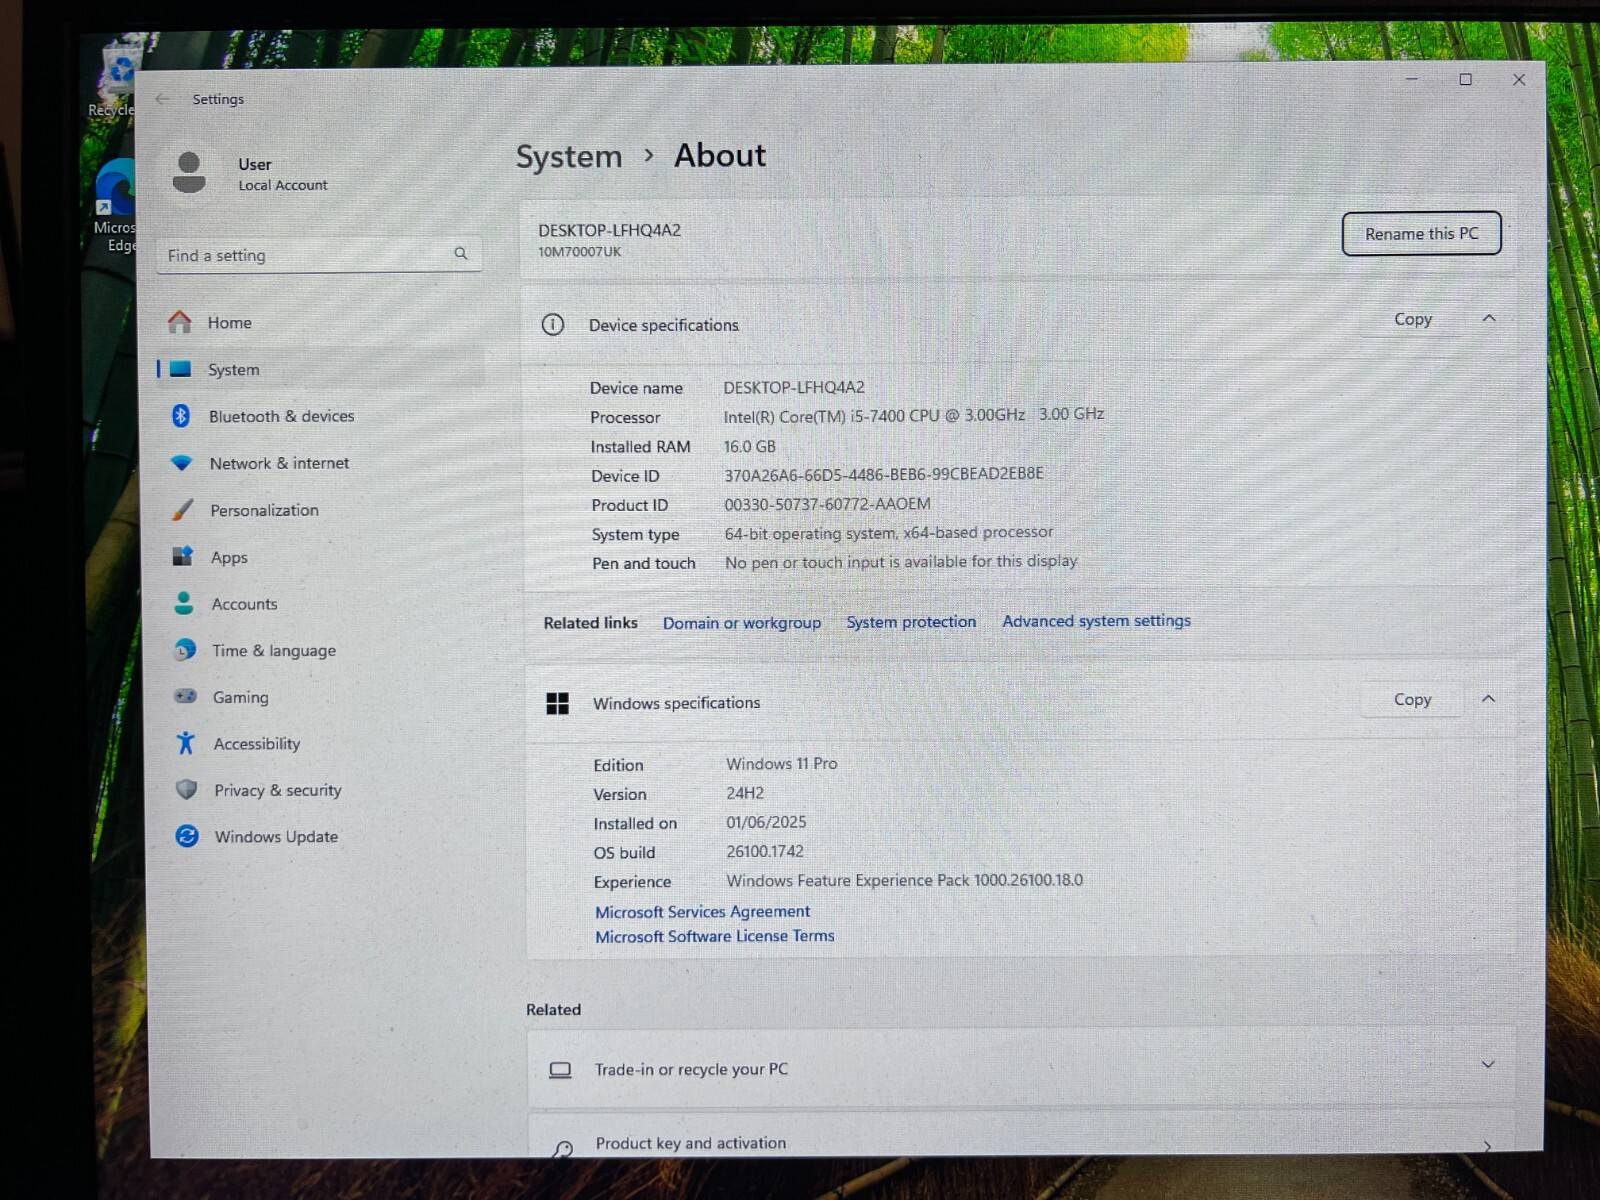Click the Rename this PC button
This screenshot has width=1600, height=1200.
(x=1421, y=234)
